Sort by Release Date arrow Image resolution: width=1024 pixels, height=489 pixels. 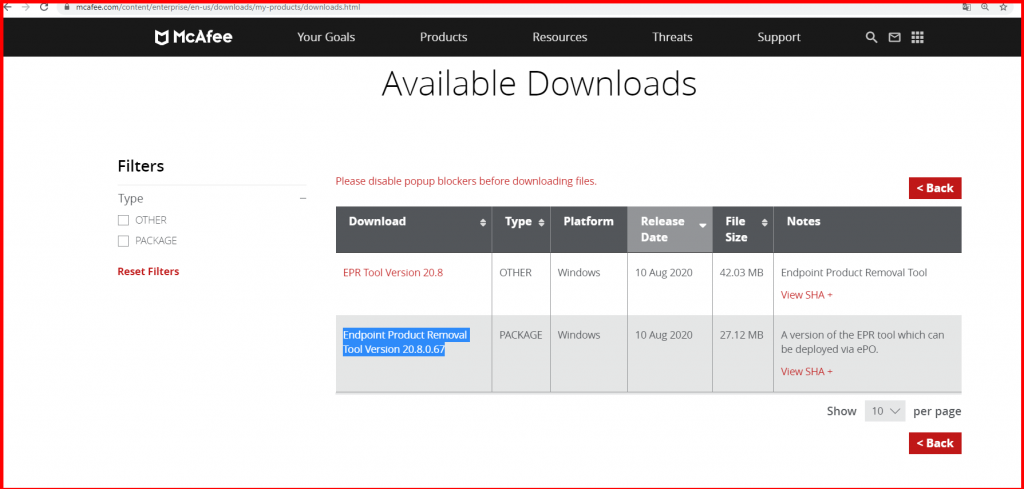pos(703,225)
